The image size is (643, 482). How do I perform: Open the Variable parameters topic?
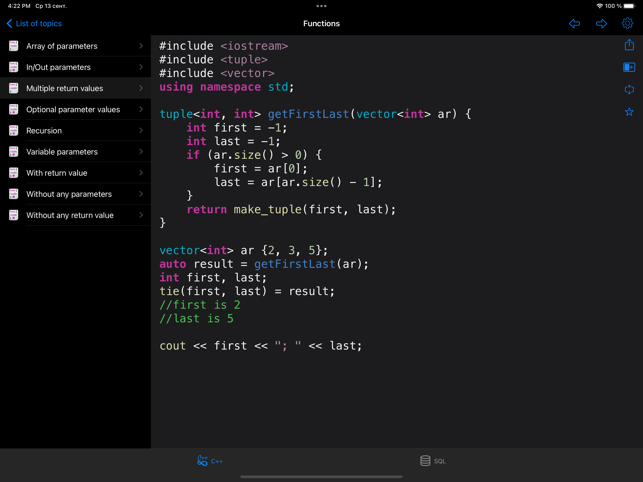[x=75, y=152]
